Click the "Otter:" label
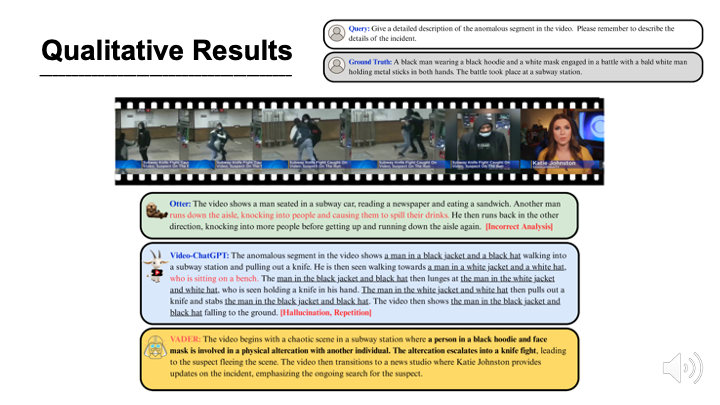This screenshot has width=720, height=405. tap(180, 204)
